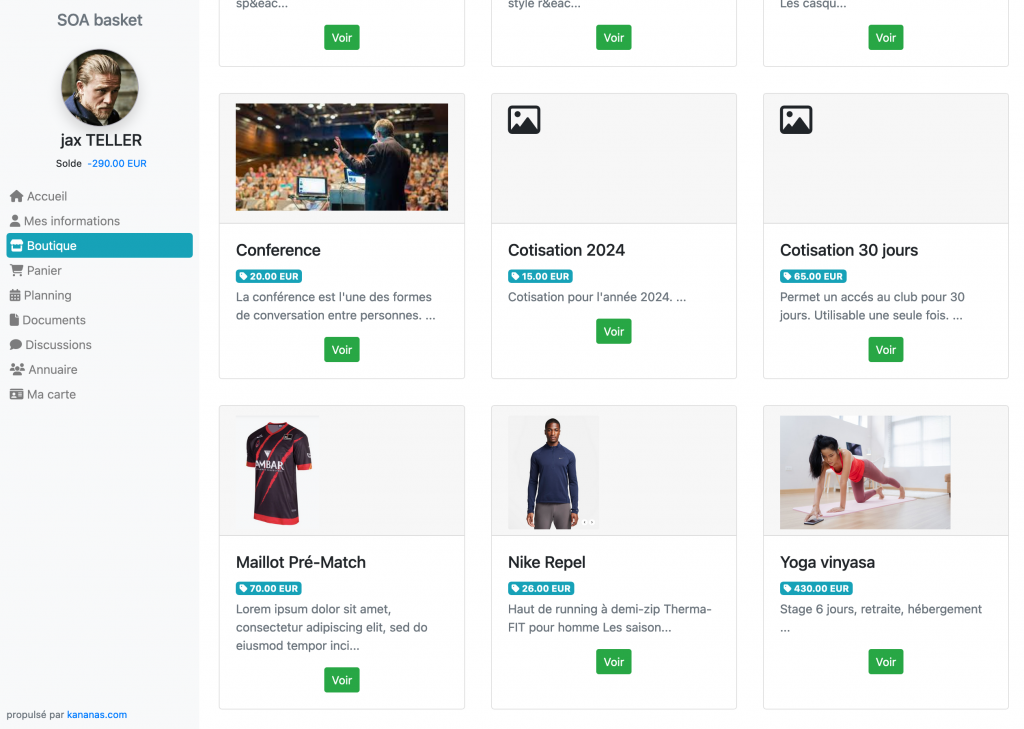
Task: Click the 15.00 EUR price tag
Action: click(x=540, y=276)
